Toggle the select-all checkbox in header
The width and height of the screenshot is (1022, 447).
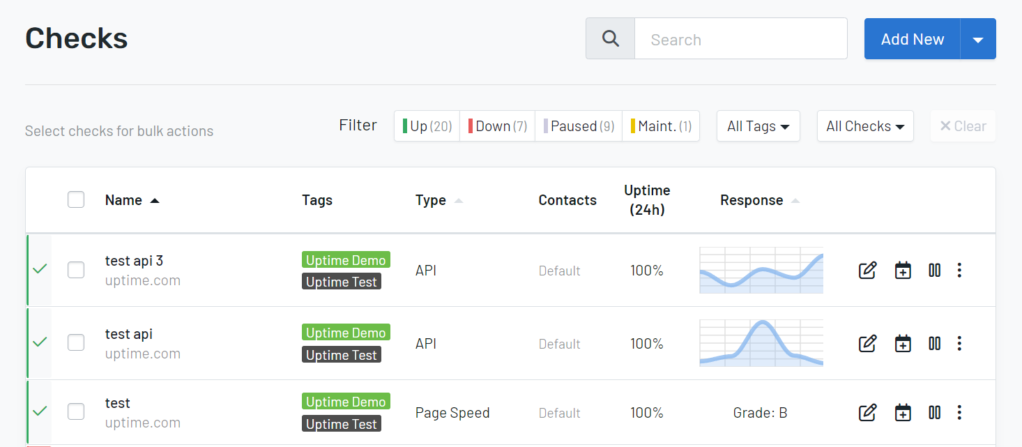tap(76, 199)
